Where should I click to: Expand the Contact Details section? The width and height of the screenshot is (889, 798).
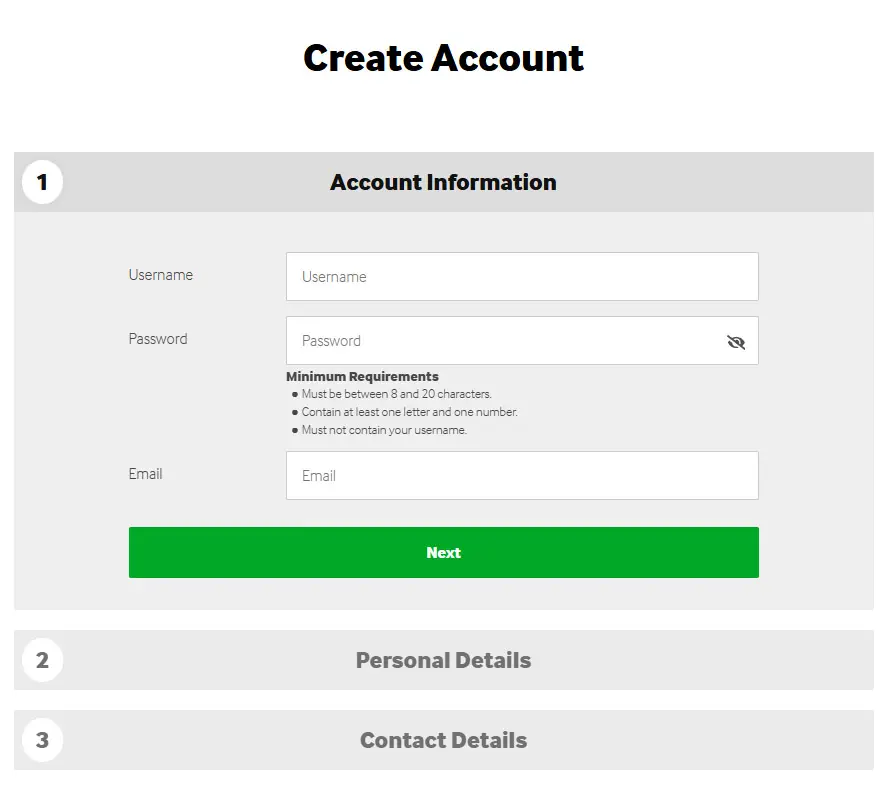pyautogui.click(x=443, y=740)
